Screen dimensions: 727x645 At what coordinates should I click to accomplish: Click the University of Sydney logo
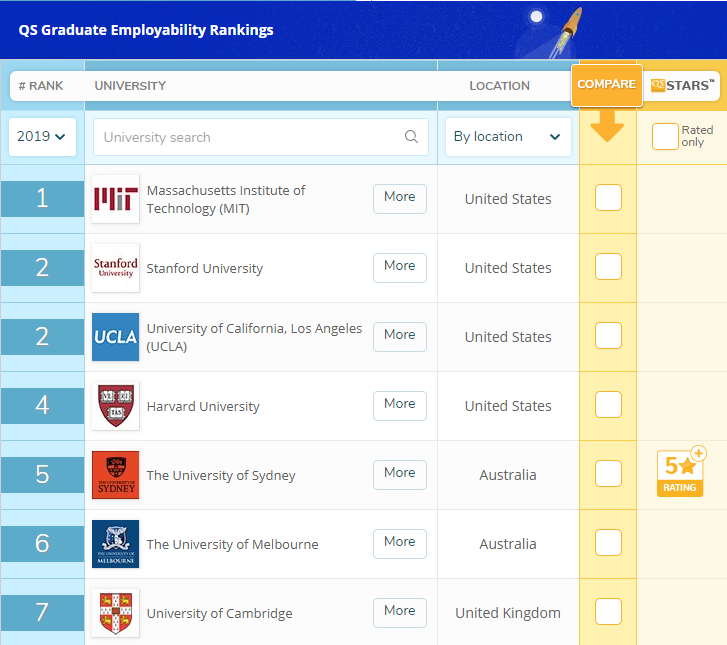[115, 475]
